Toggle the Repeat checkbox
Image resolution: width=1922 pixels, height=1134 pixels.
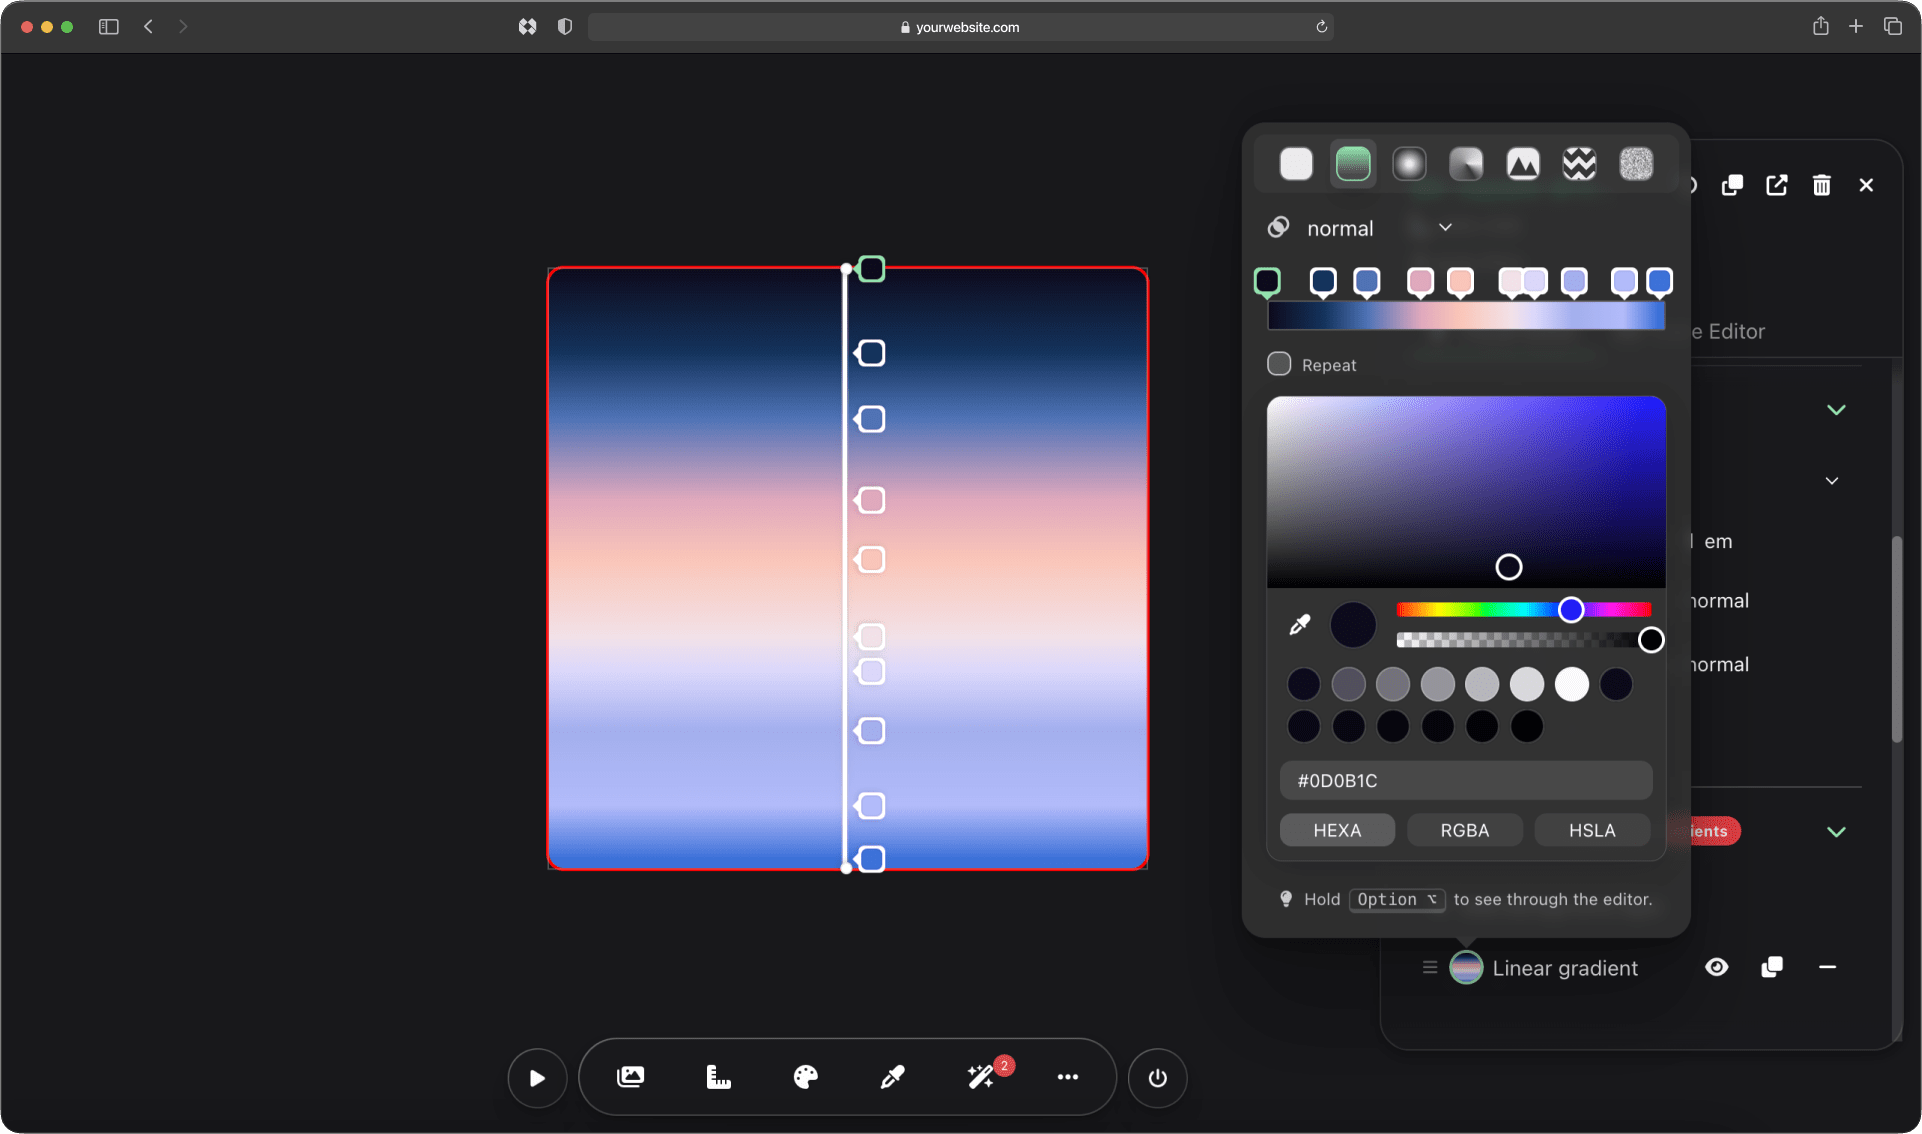pyautogui.click(x=1278, y=363)
